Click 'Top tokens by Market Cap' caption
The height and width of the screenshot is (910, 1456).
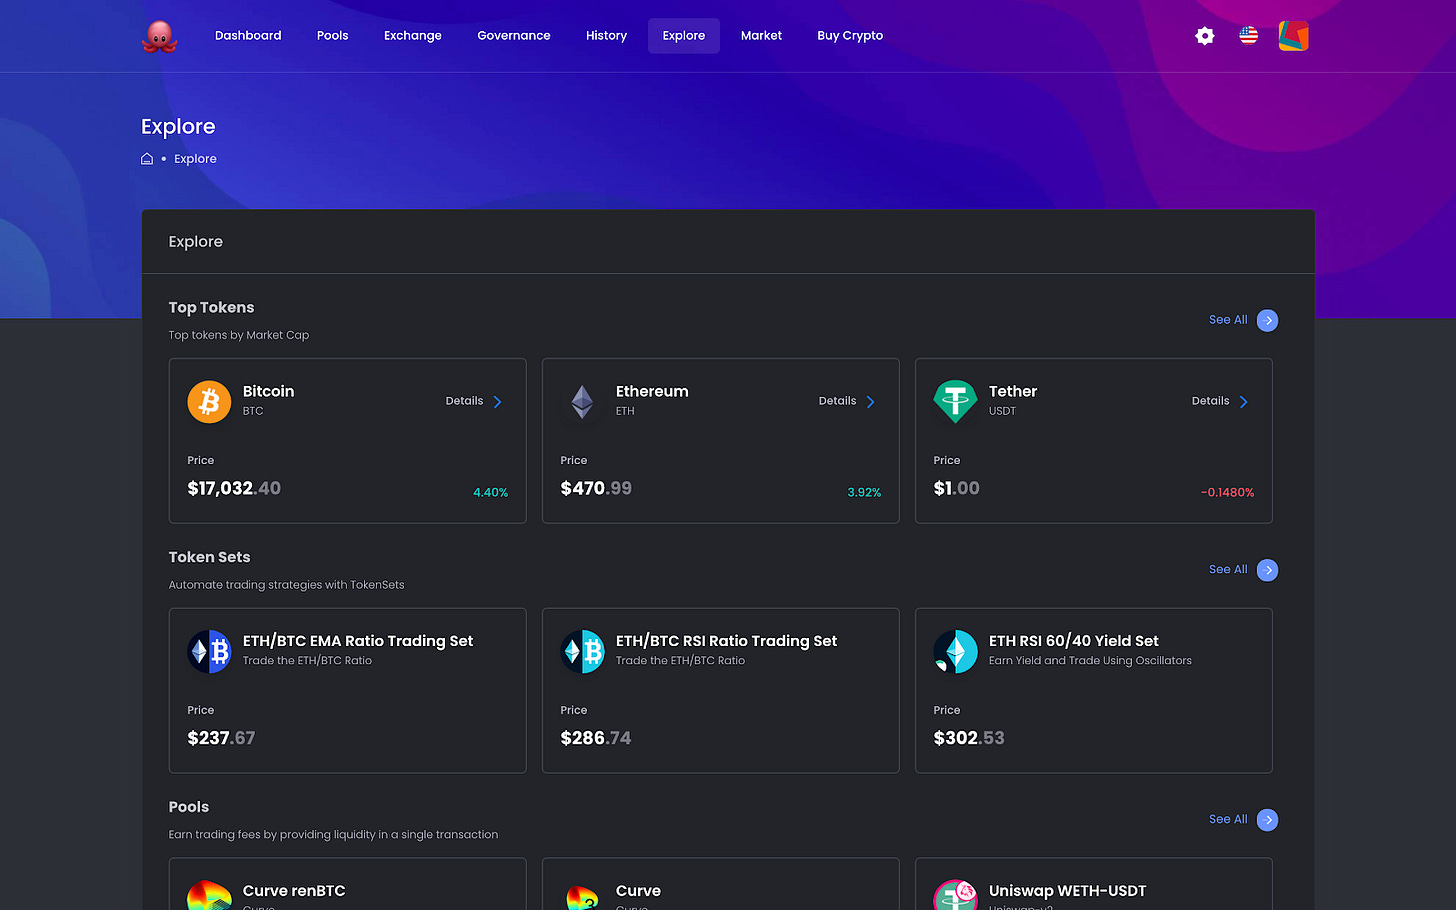point(239,335)
